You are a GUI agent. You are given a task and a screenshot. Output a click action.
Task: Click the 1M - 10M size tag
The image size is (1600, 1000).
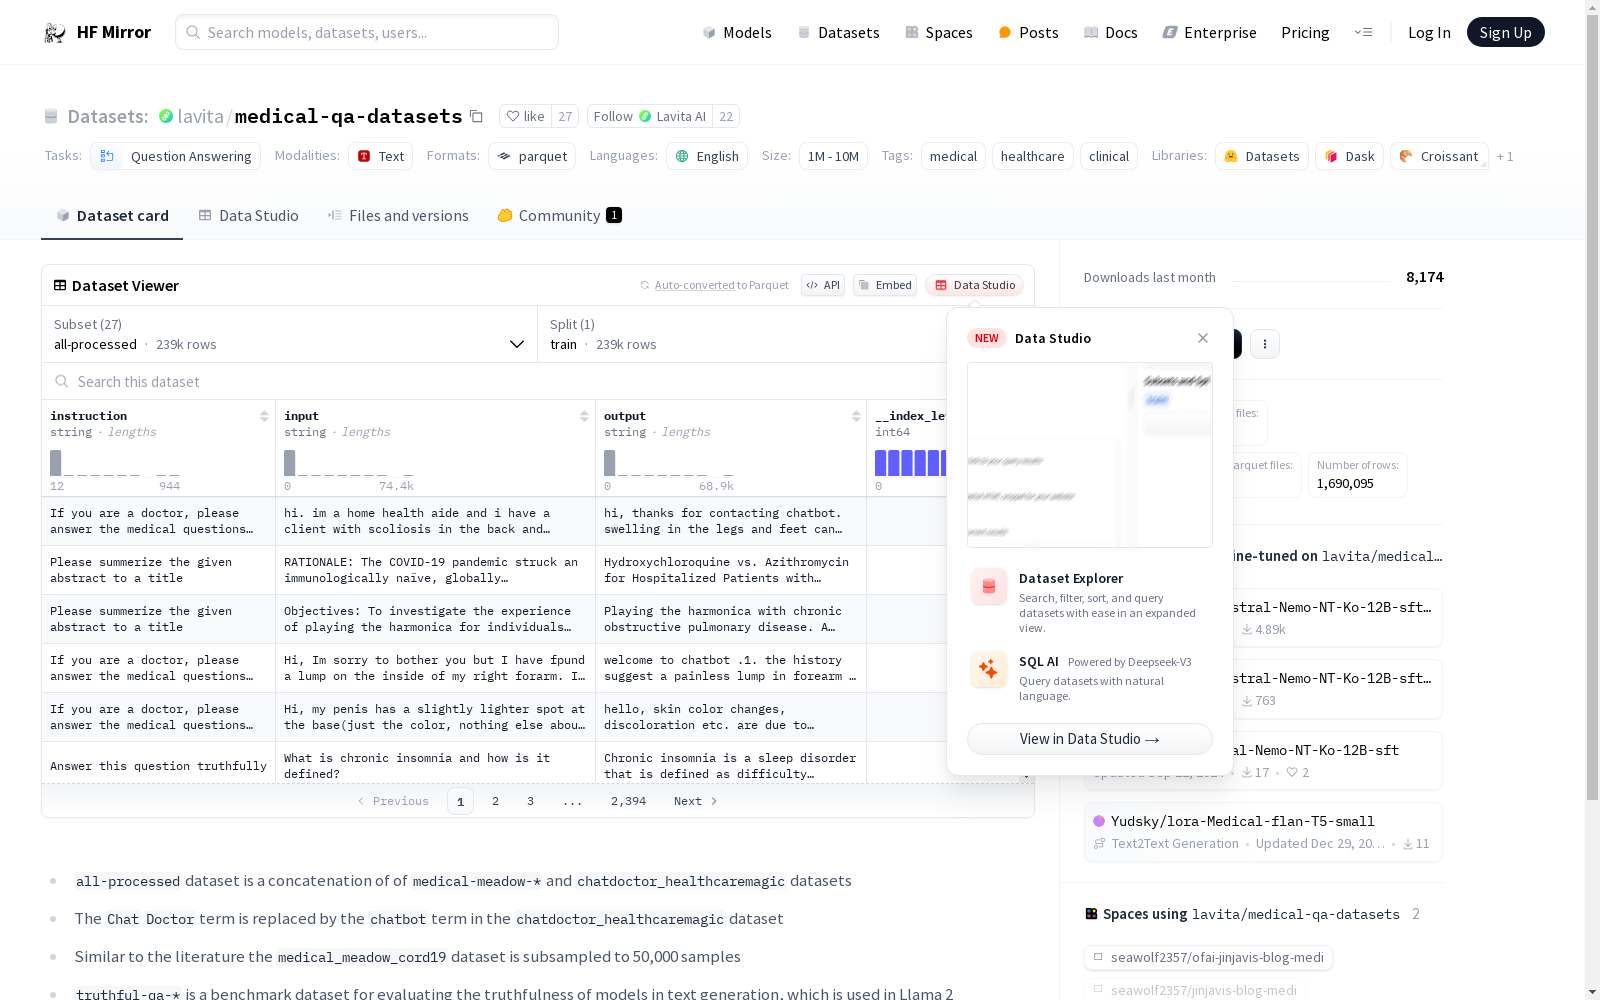(x=833, y=156)
